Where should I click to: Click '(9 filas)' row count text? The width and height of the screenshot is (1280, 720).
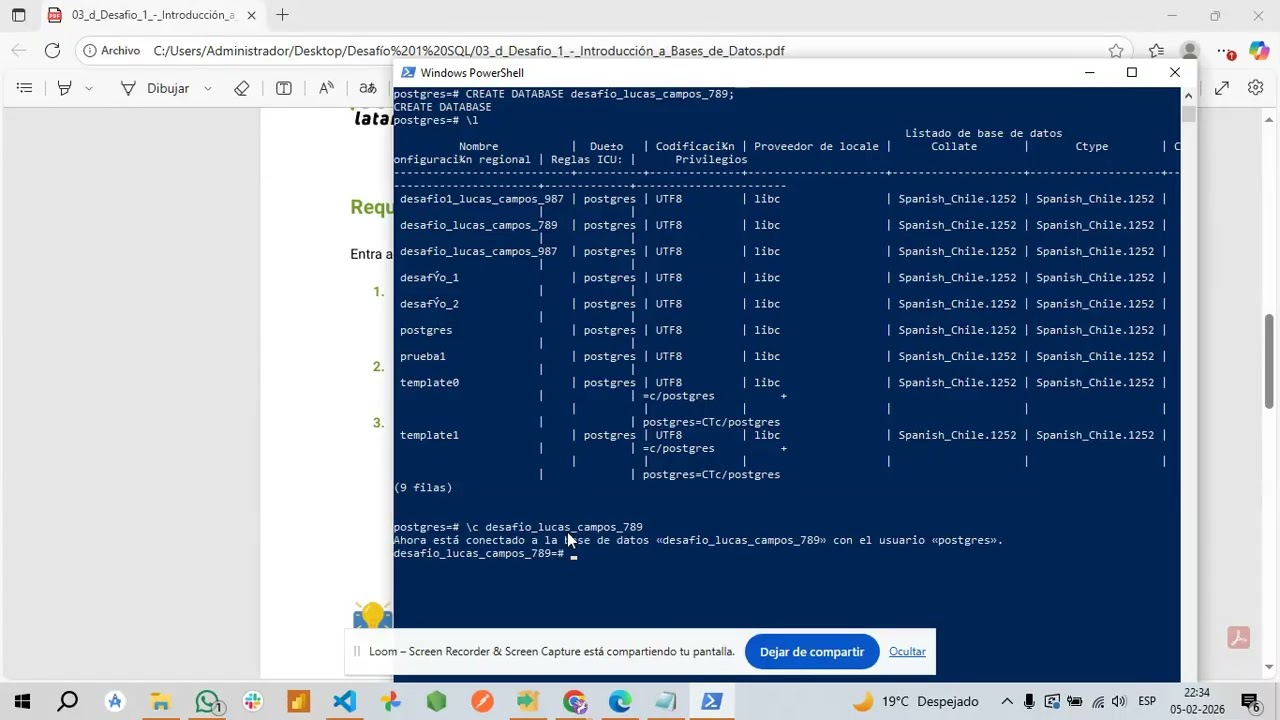click(x=423, y=488)
